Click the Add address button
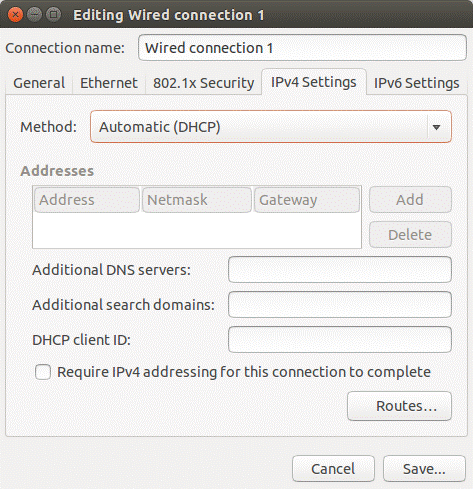 tap(410, 200)
